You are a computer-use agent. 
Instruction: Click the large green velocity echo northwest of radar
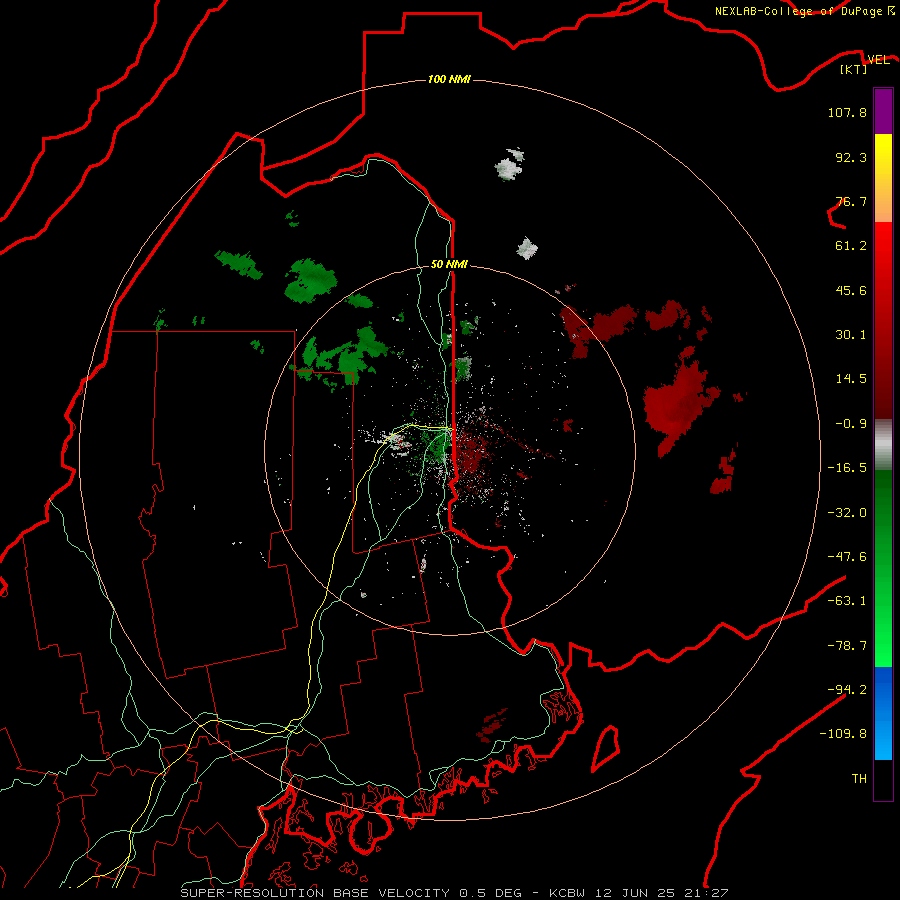(311, 280)
